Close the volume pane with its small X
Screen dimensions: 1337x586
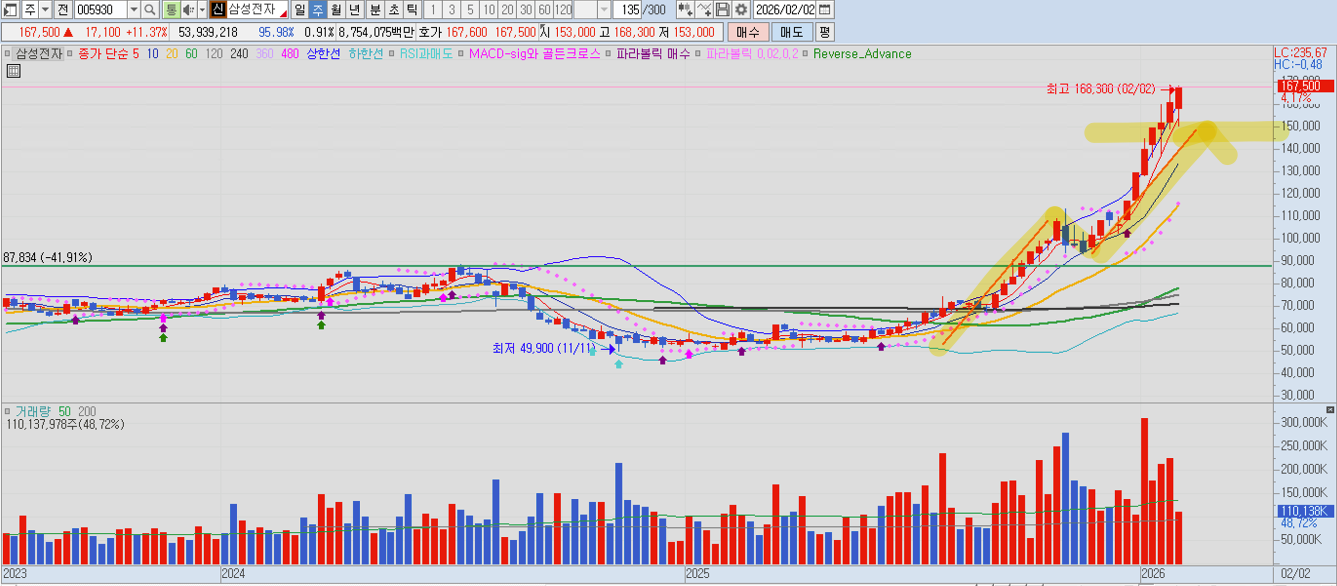(x=1329, y=411)
